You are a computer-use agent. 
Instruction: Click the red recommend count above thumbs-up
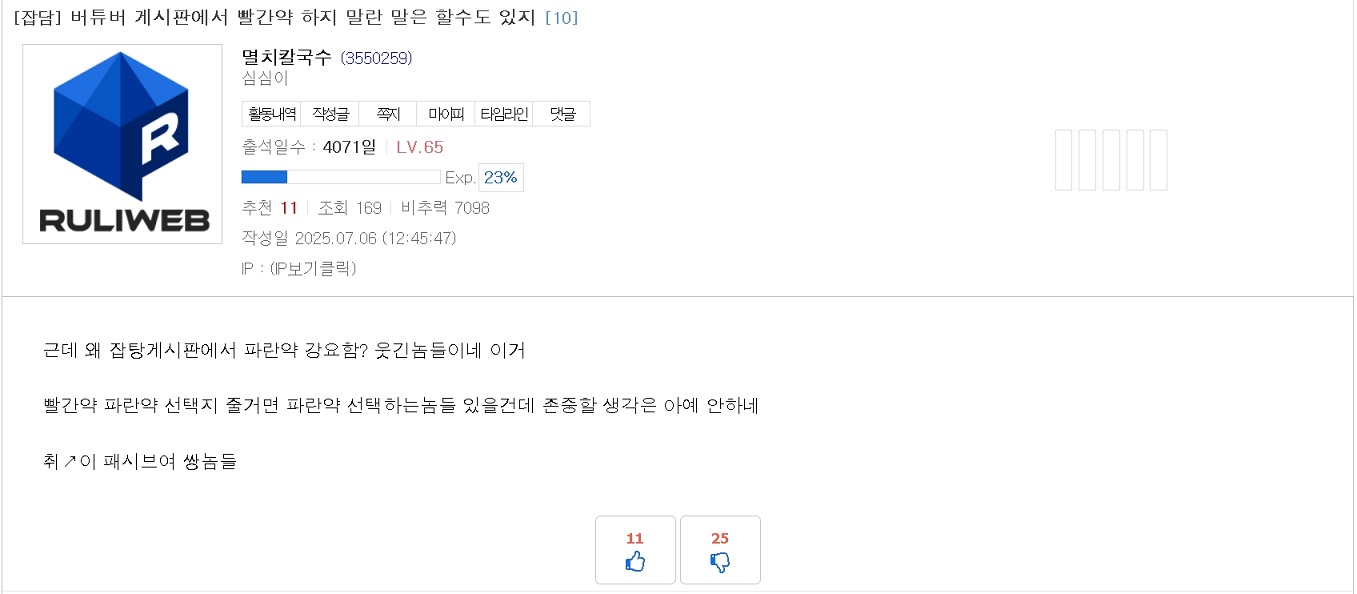635,538
